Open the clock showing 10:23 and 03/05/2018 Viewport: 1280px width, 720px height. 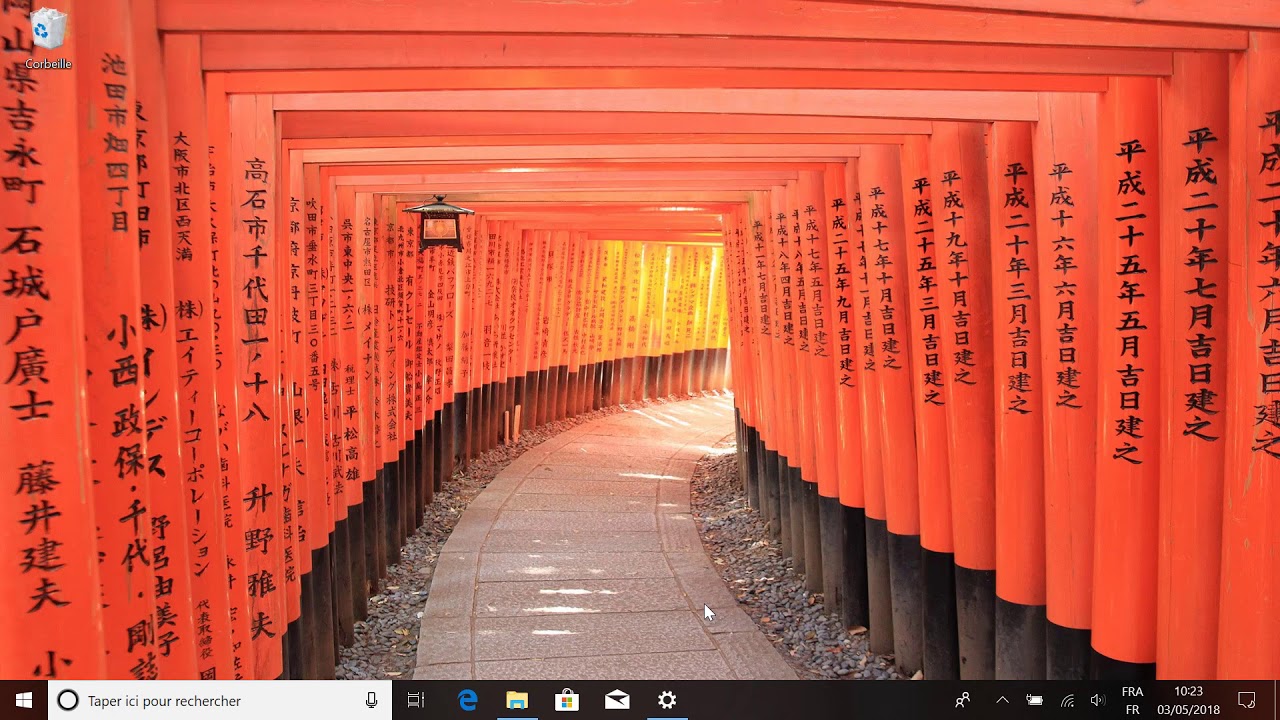click(1188, 700)
